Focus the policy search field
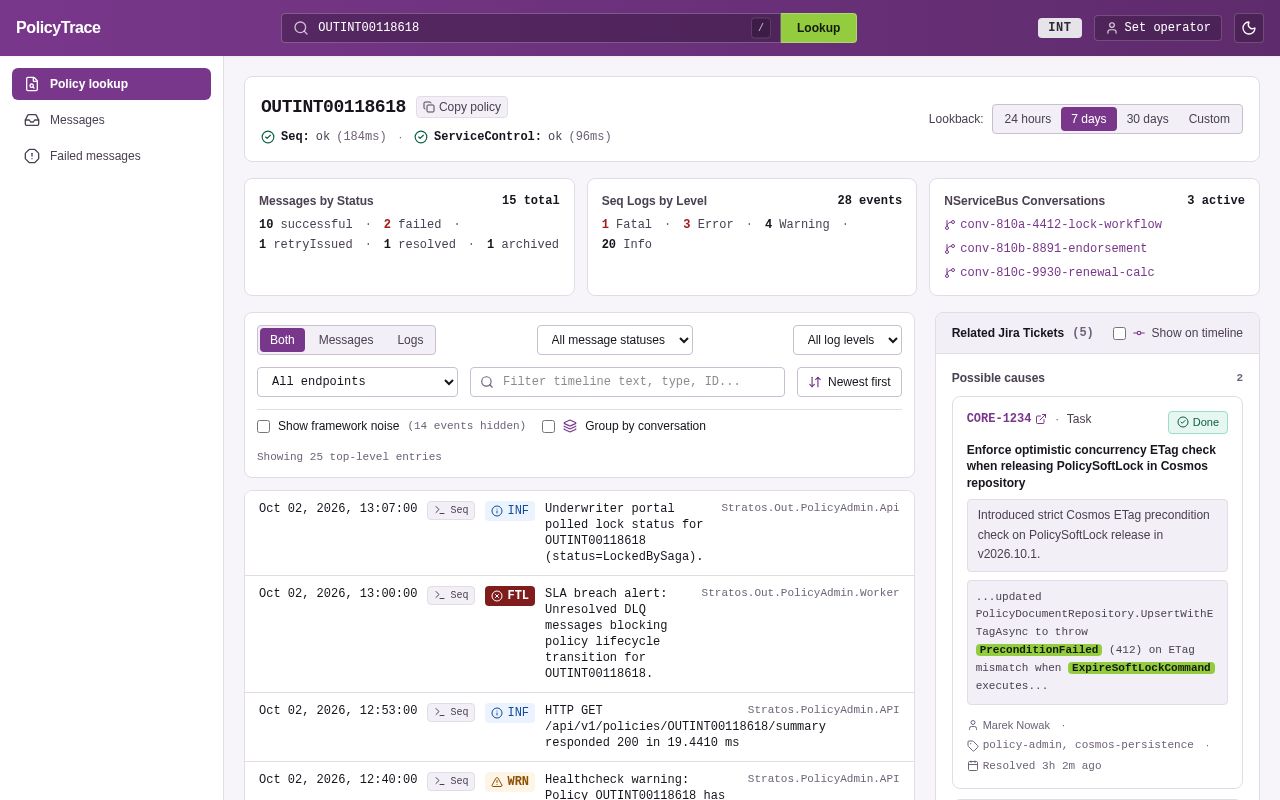 pos(531,28)
